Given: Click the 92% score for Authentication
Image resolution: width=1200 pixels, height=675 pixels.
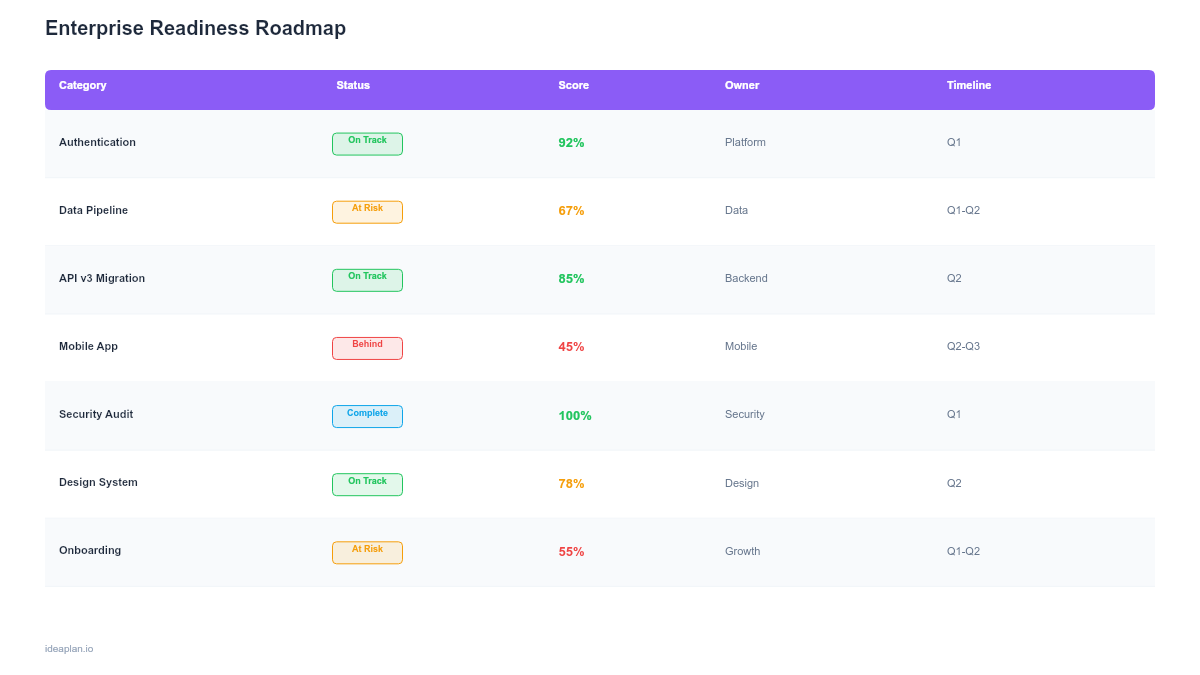Looking at the screenshot, I should point(571,142).
